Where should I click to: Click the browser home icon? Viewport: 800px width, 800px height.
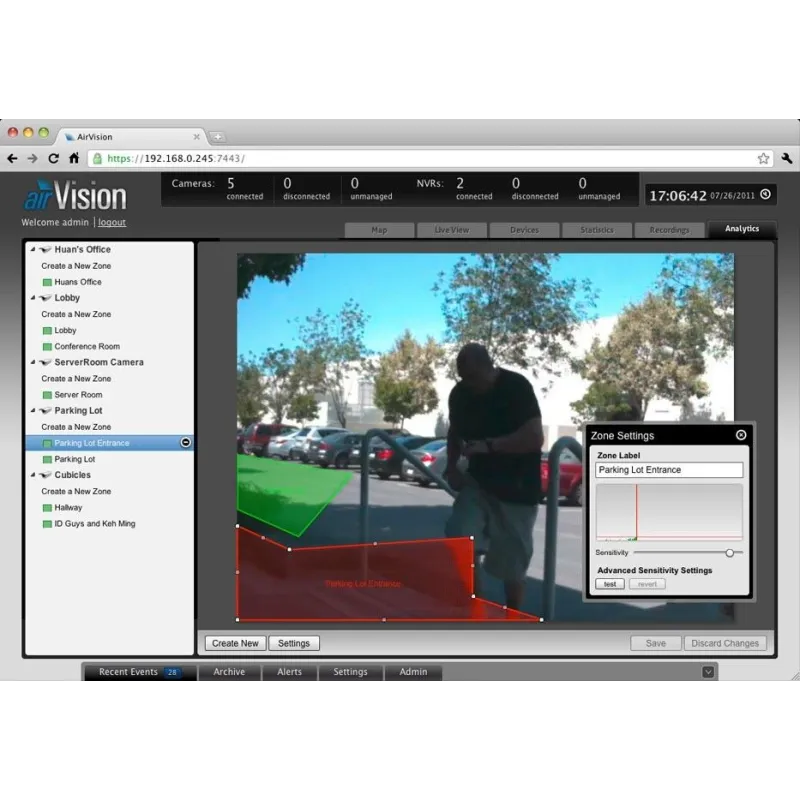73,158
